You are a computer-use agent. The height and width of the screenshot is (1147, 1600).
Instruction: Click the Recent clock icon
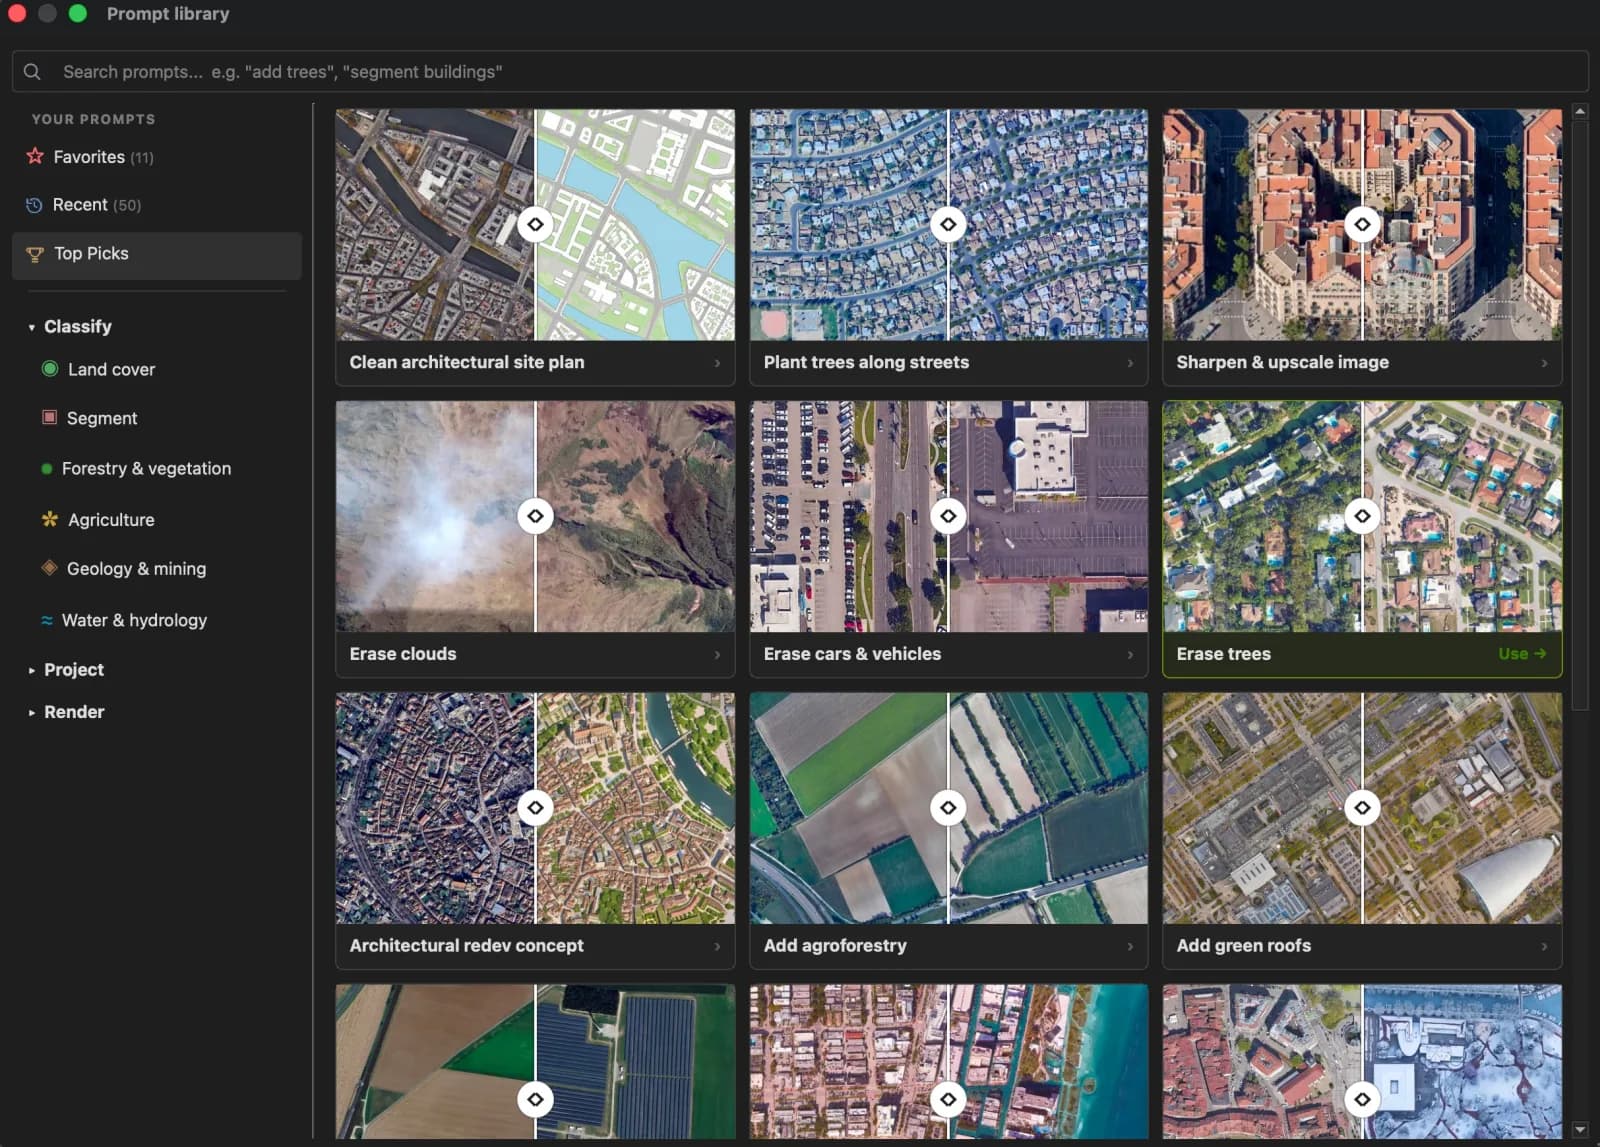pos(34,205)
